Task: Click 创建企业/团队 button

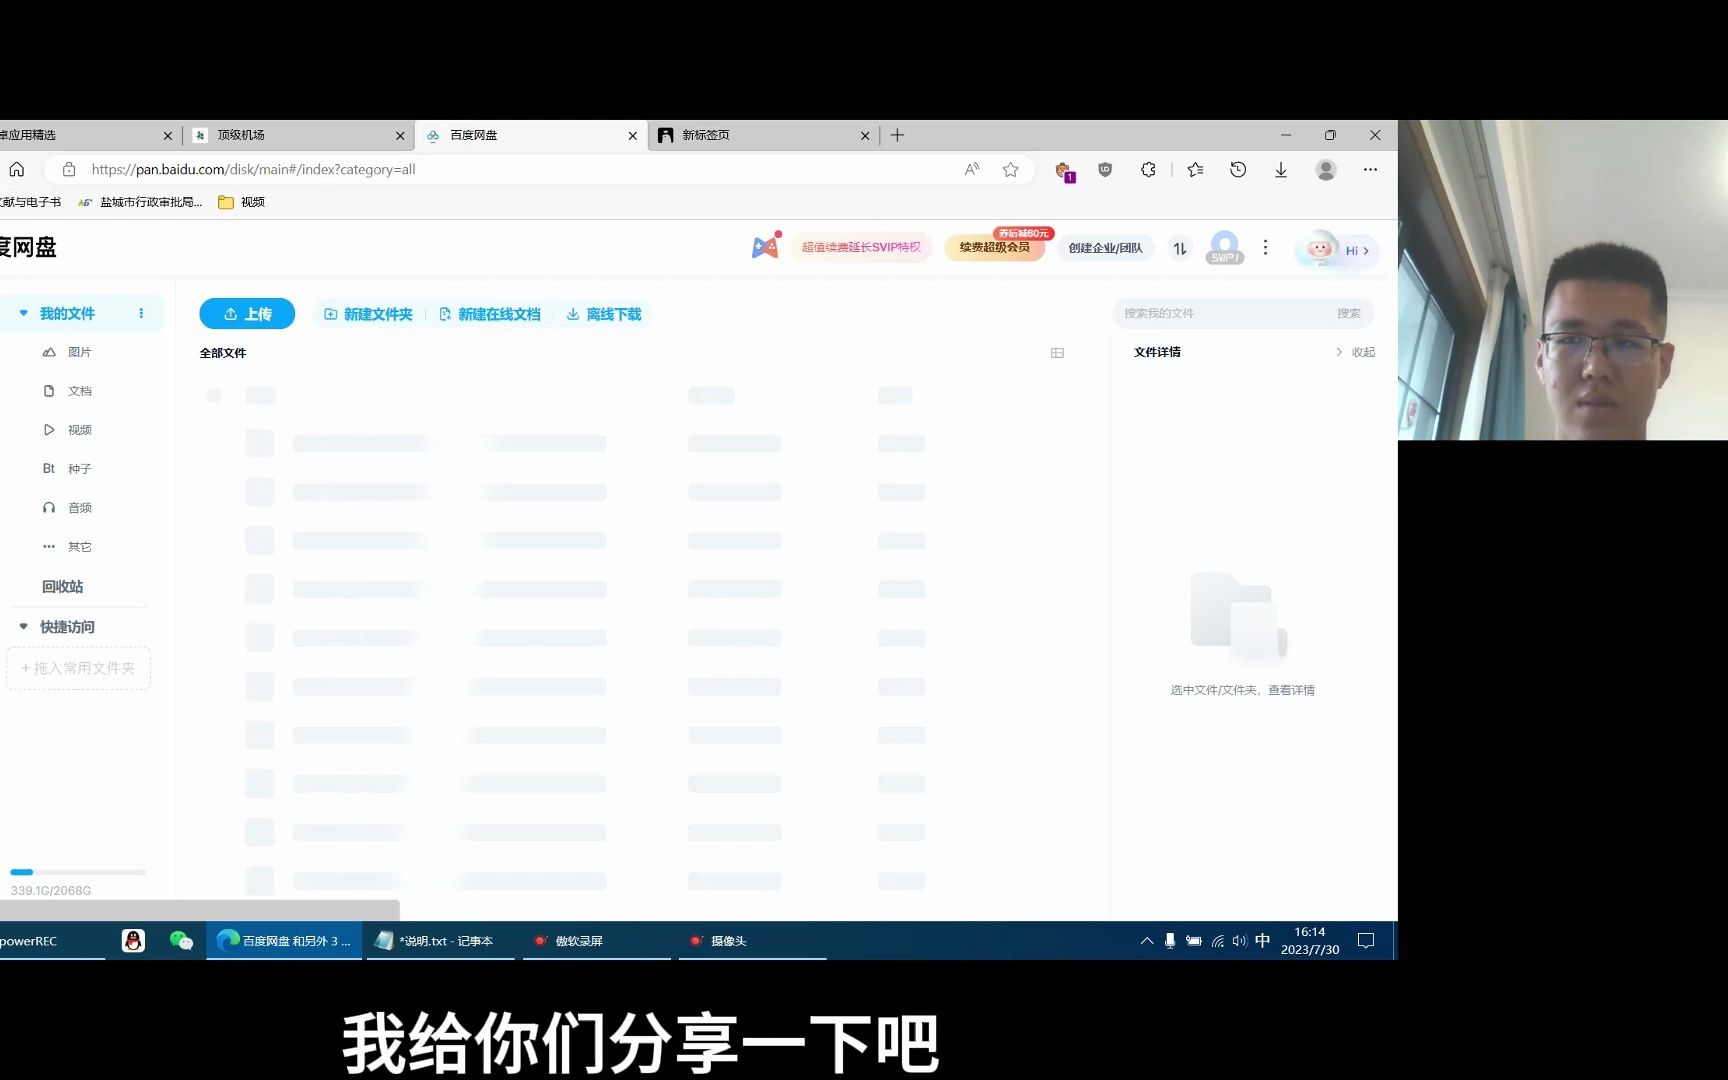Action: click(1105, 248)
